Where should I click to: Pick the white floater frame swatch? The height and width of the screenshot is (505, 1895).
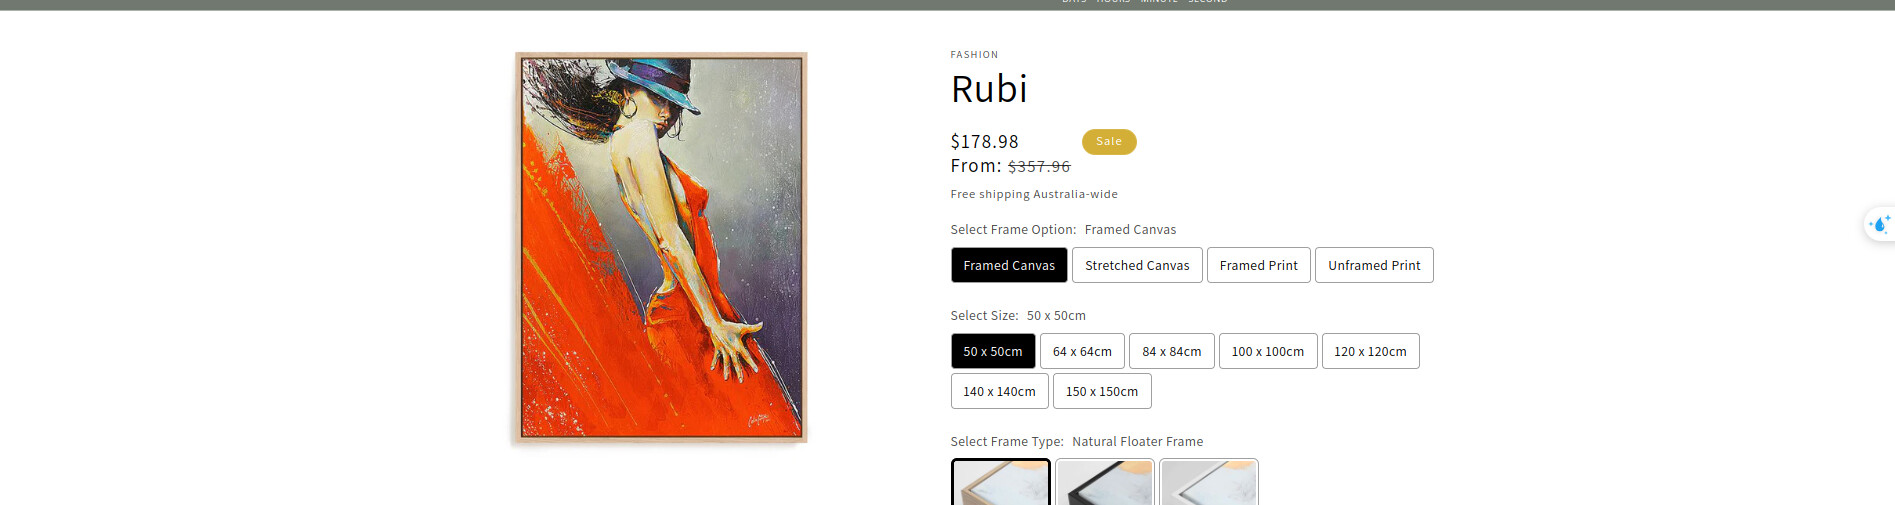tap(1209, 482)
